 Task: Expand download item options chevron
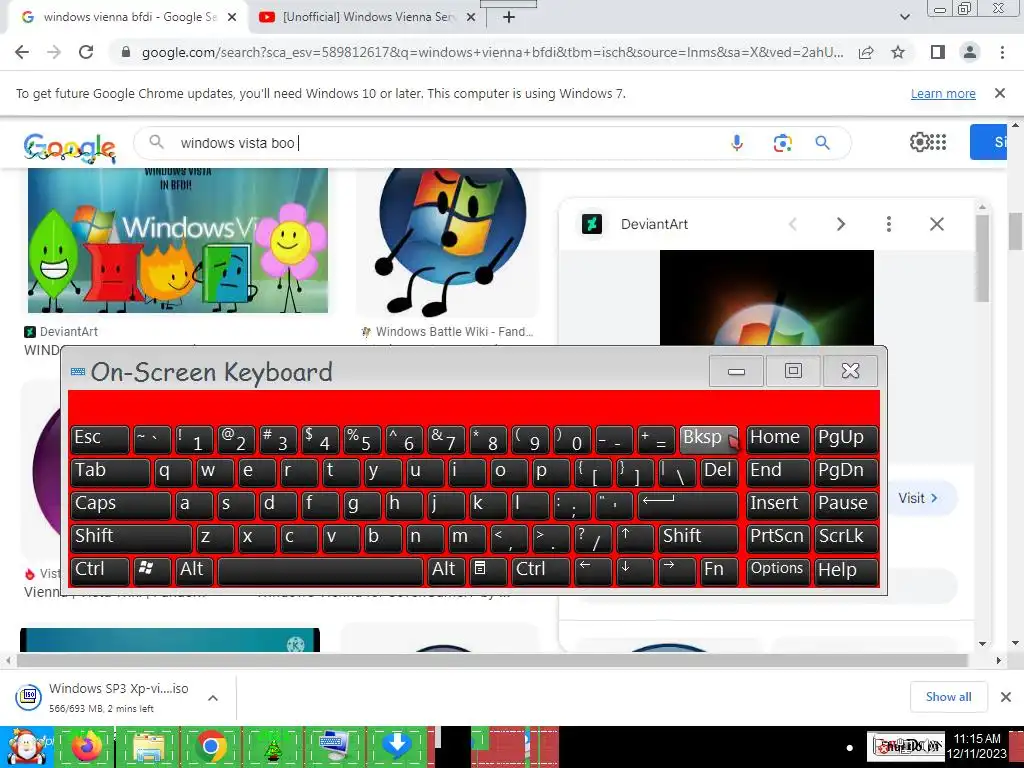(212, 698)
